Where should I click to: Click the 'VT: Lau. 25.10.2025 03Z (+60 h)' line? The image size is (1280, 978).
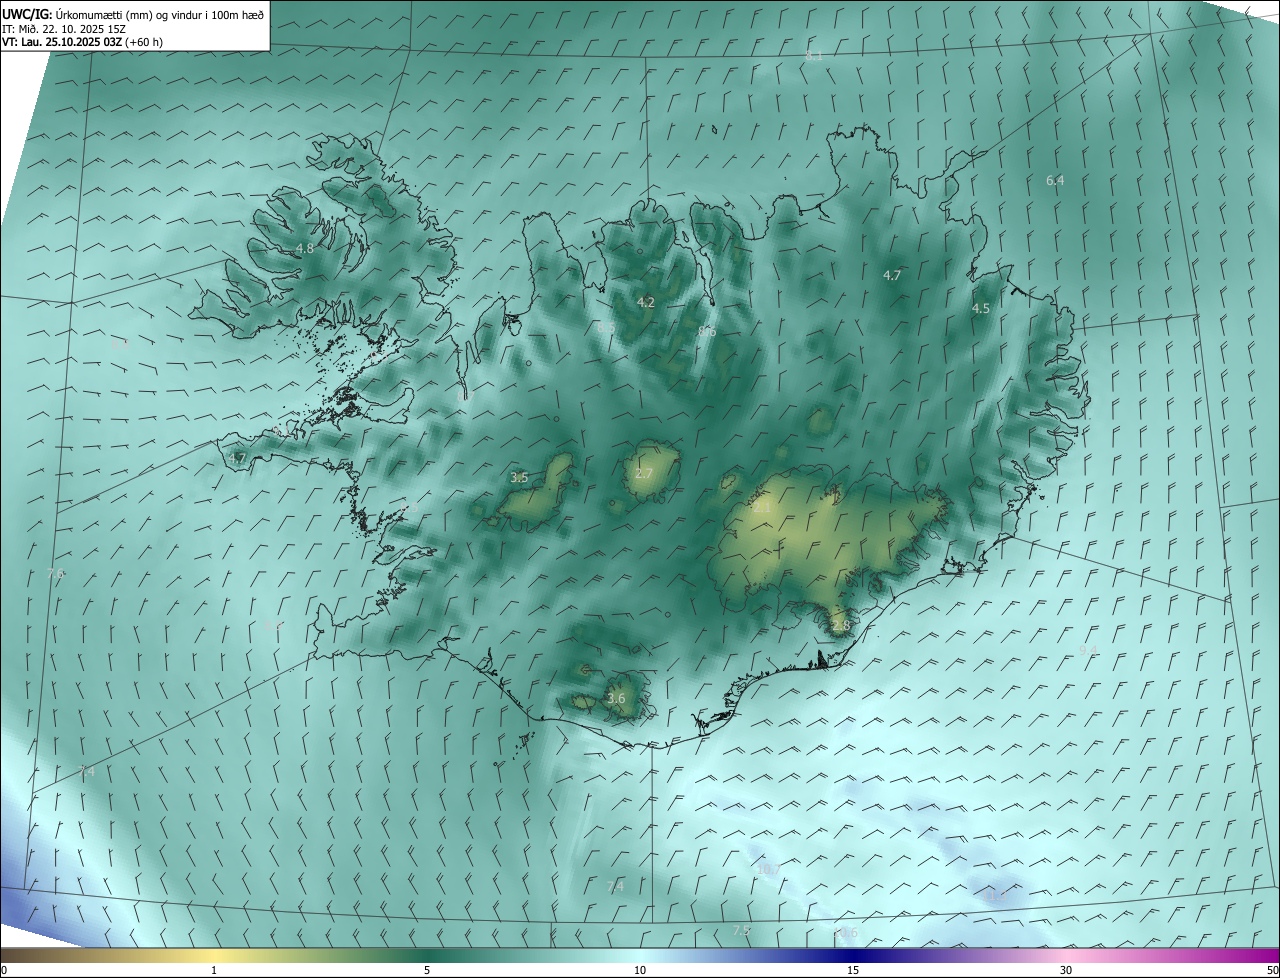click(x=82, y=42)
